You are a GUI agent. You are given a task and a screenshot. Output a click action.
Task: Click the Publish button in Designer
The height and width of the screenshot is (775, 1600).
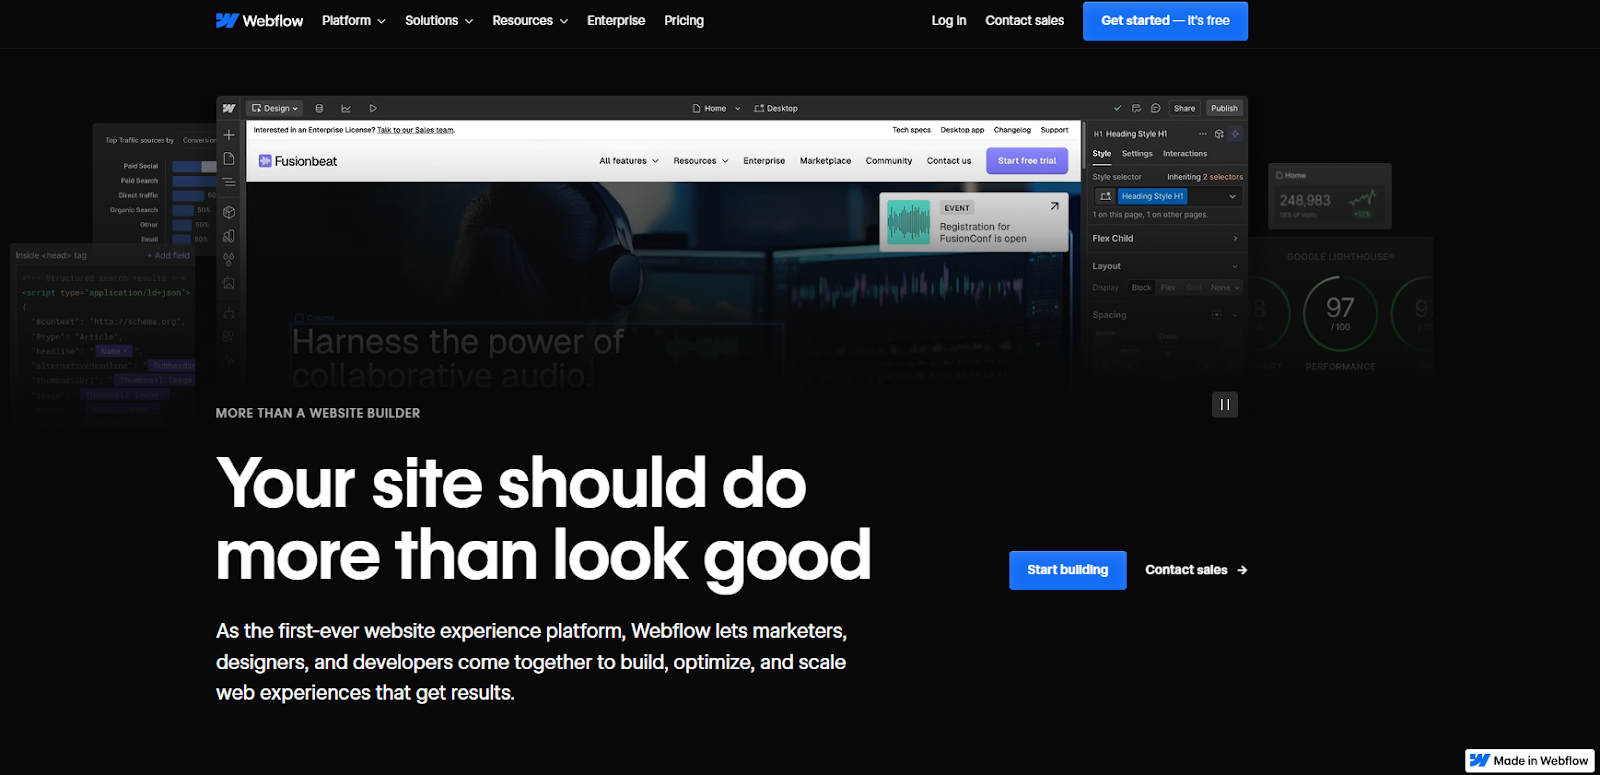coord(1224,108)
